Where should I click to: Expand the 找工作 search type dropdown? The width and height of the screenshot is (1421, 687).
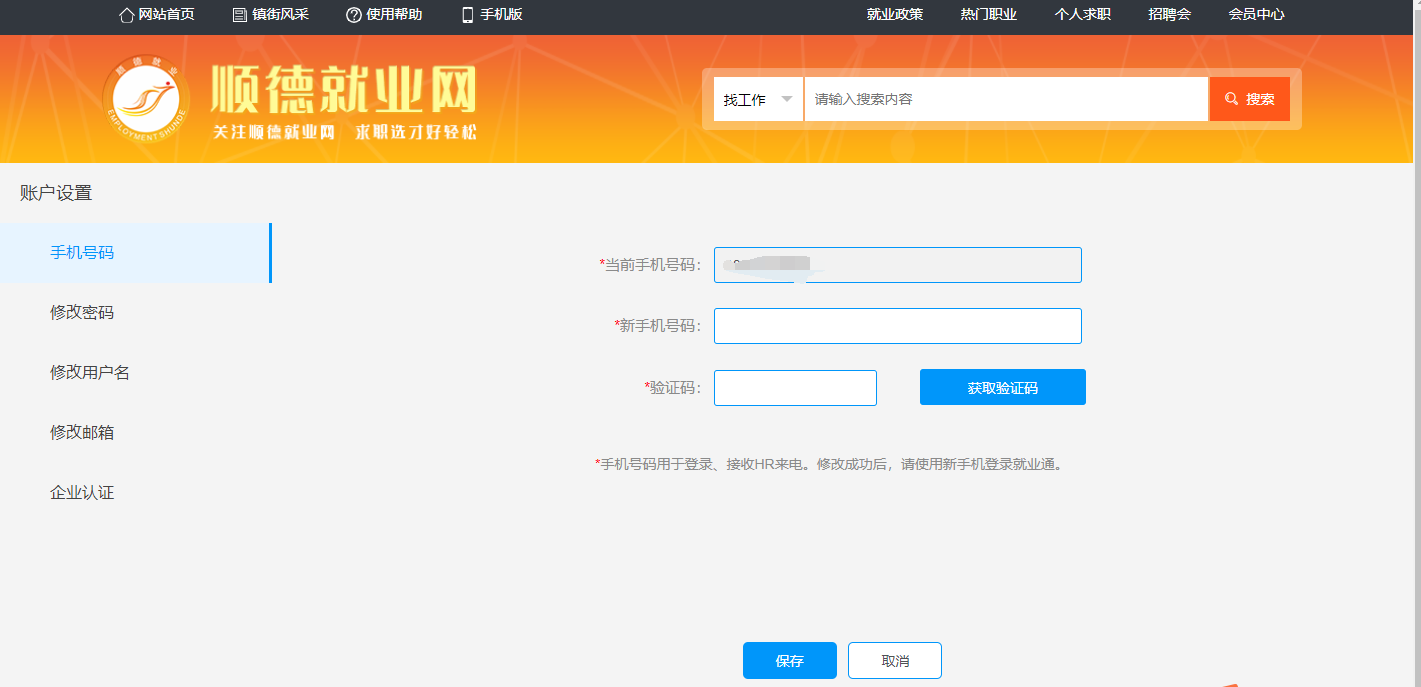758,99
